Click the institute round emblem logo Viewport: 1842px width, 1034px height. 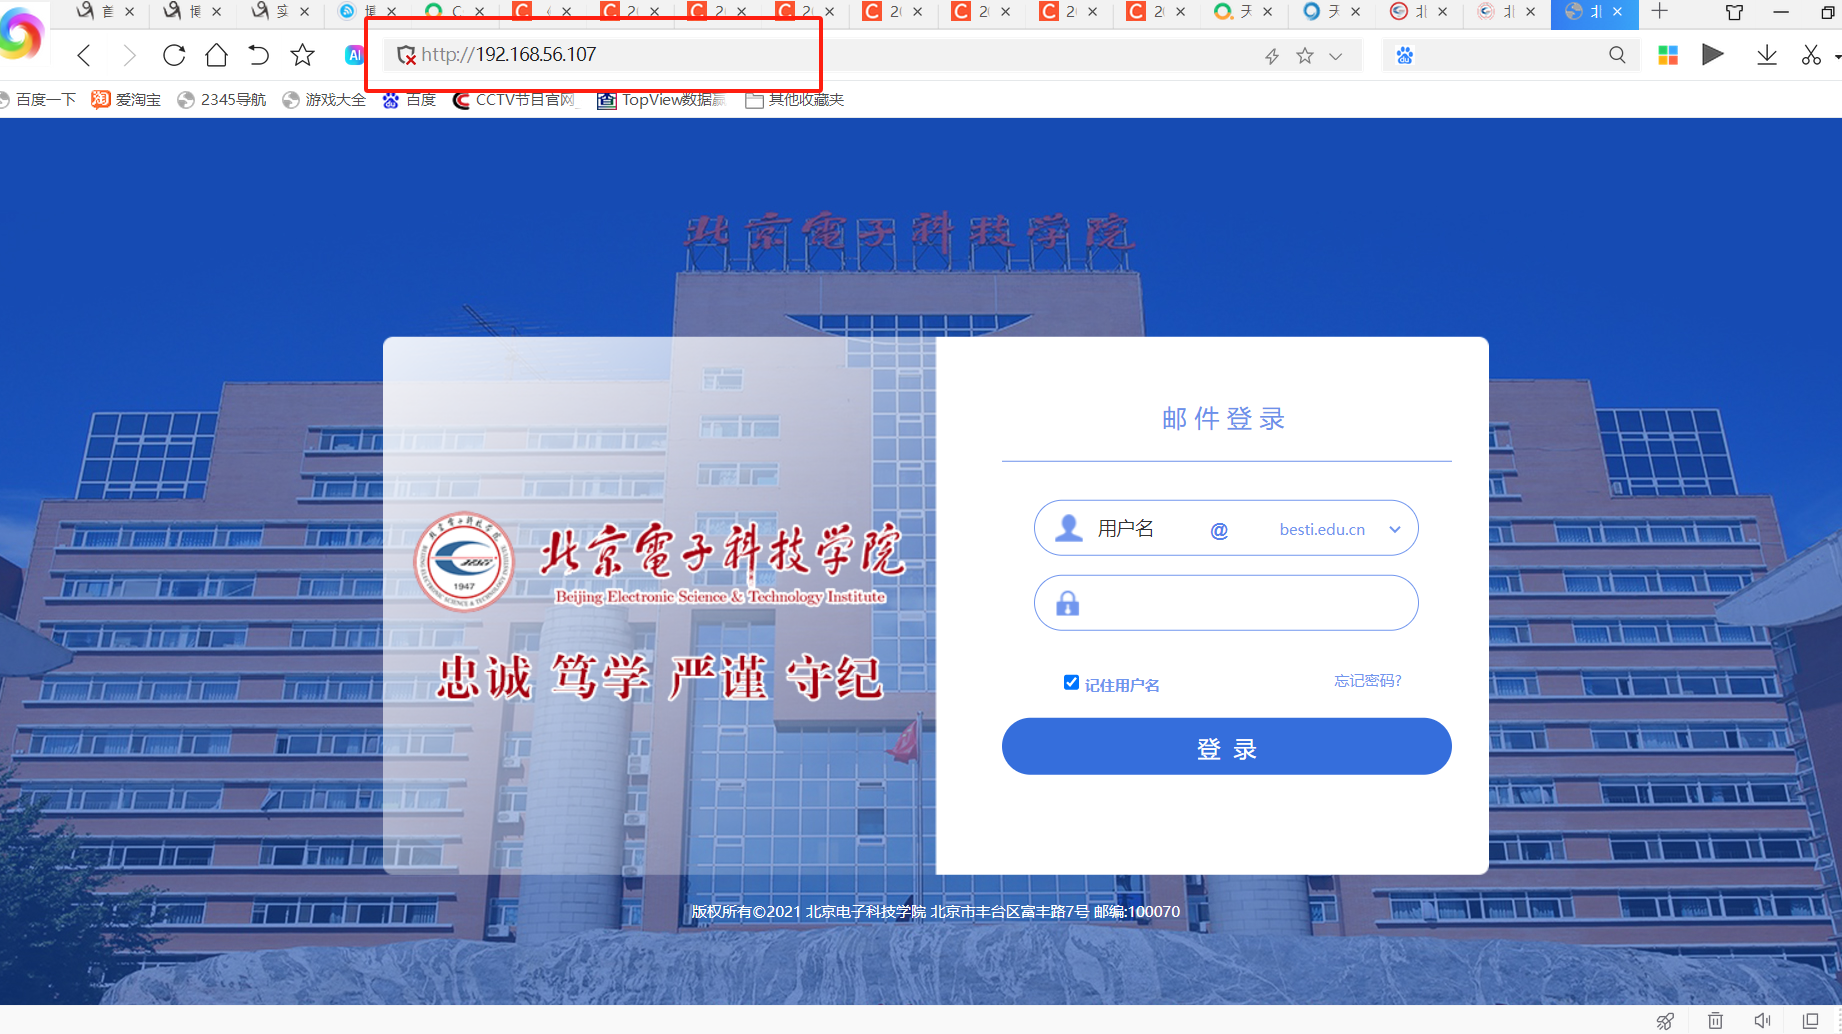pyautogui.click(x=464, y=562)
